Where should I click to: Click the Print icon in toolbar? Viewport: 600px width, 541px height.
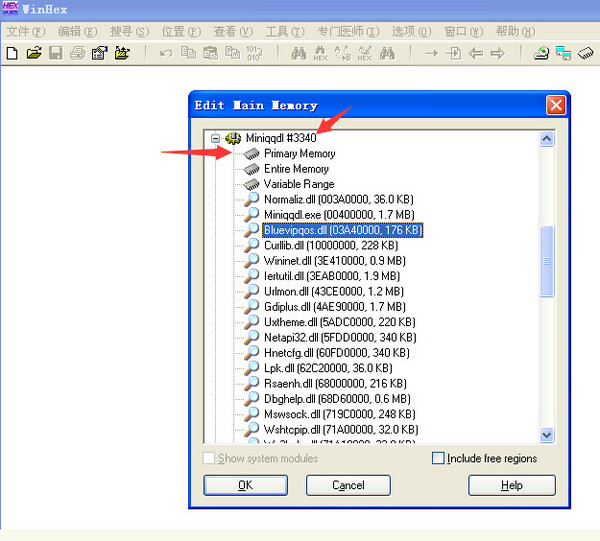click(x=78, y=53)
